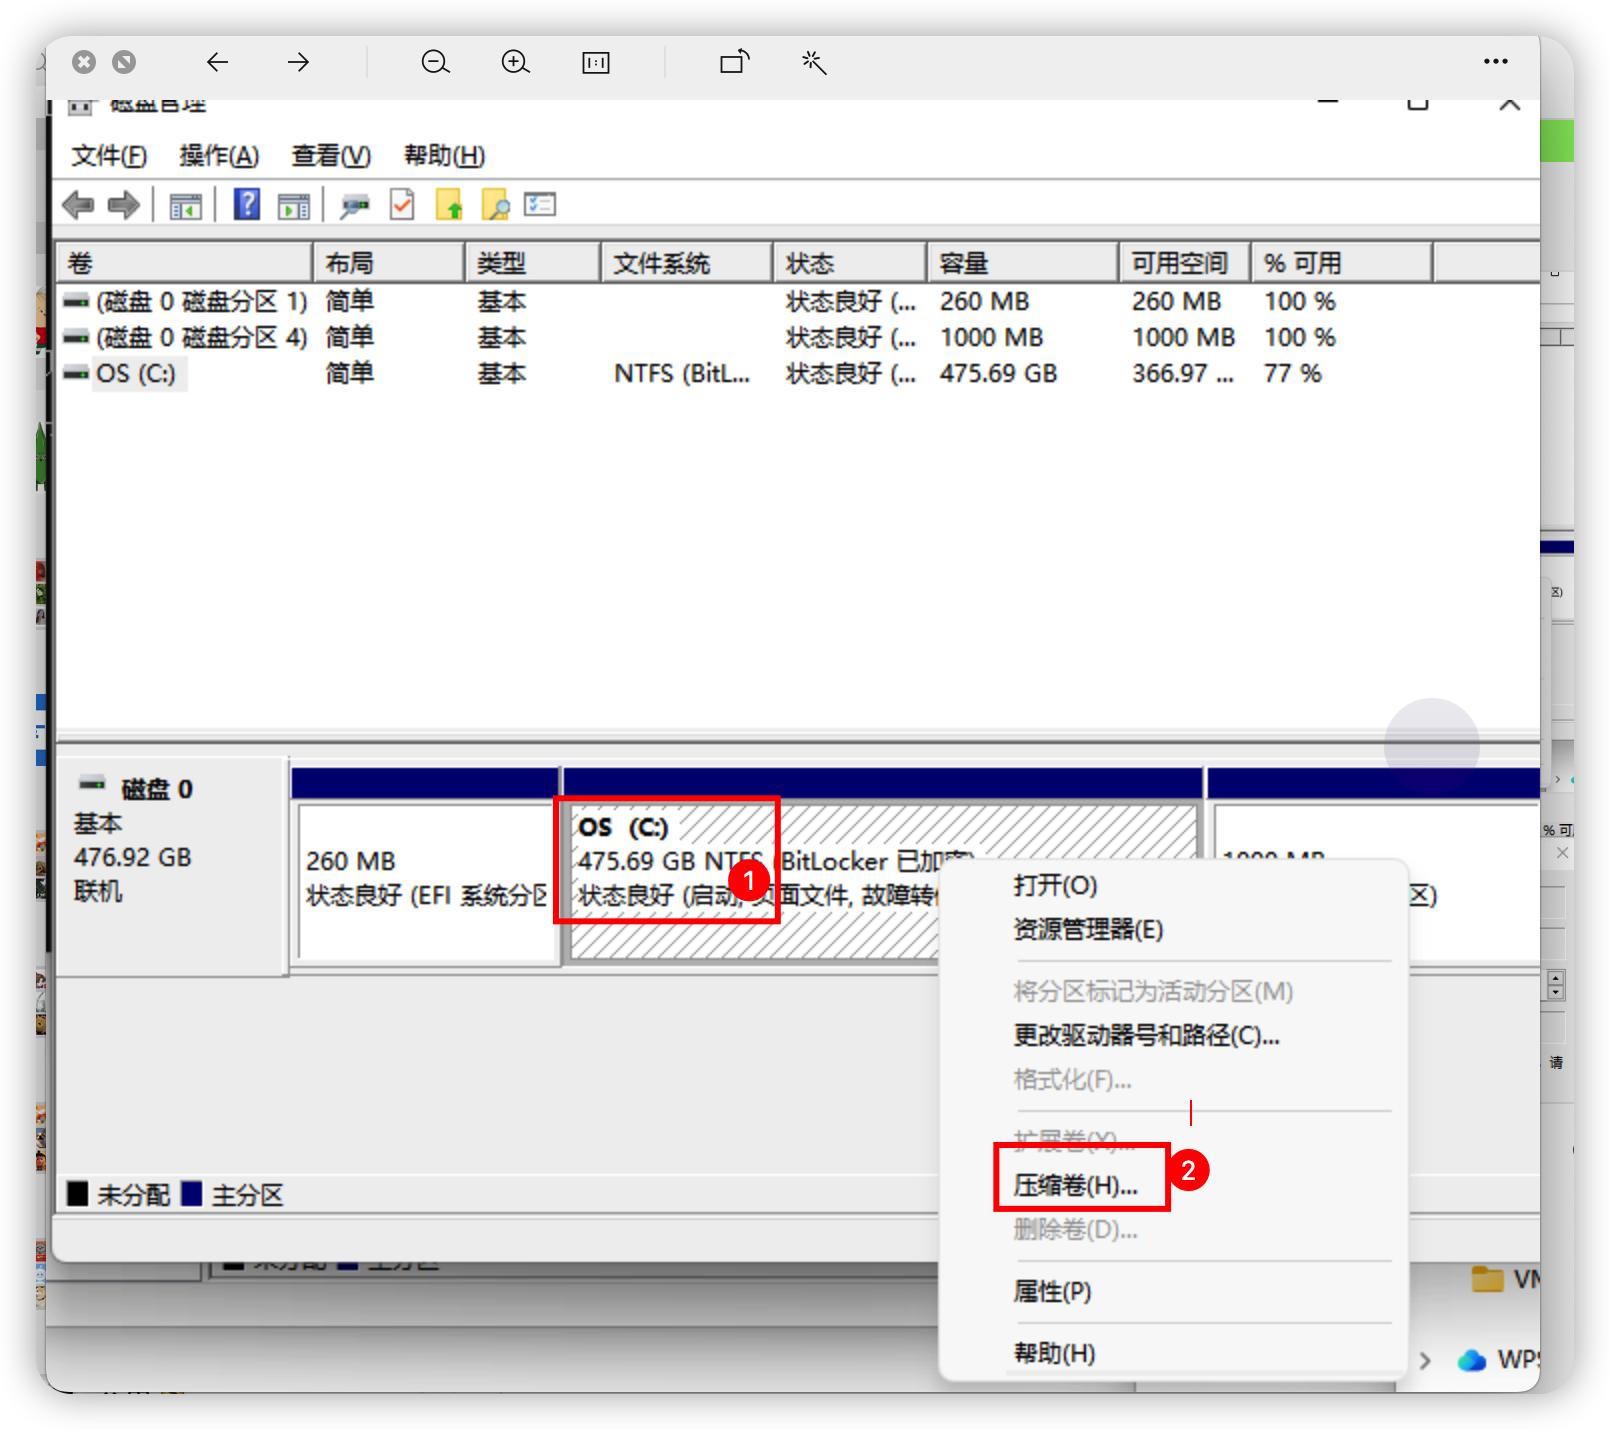Screen dimensions: 1610x1430
Task: Click the rescan disks drive icon
Action: click(354, 206)
